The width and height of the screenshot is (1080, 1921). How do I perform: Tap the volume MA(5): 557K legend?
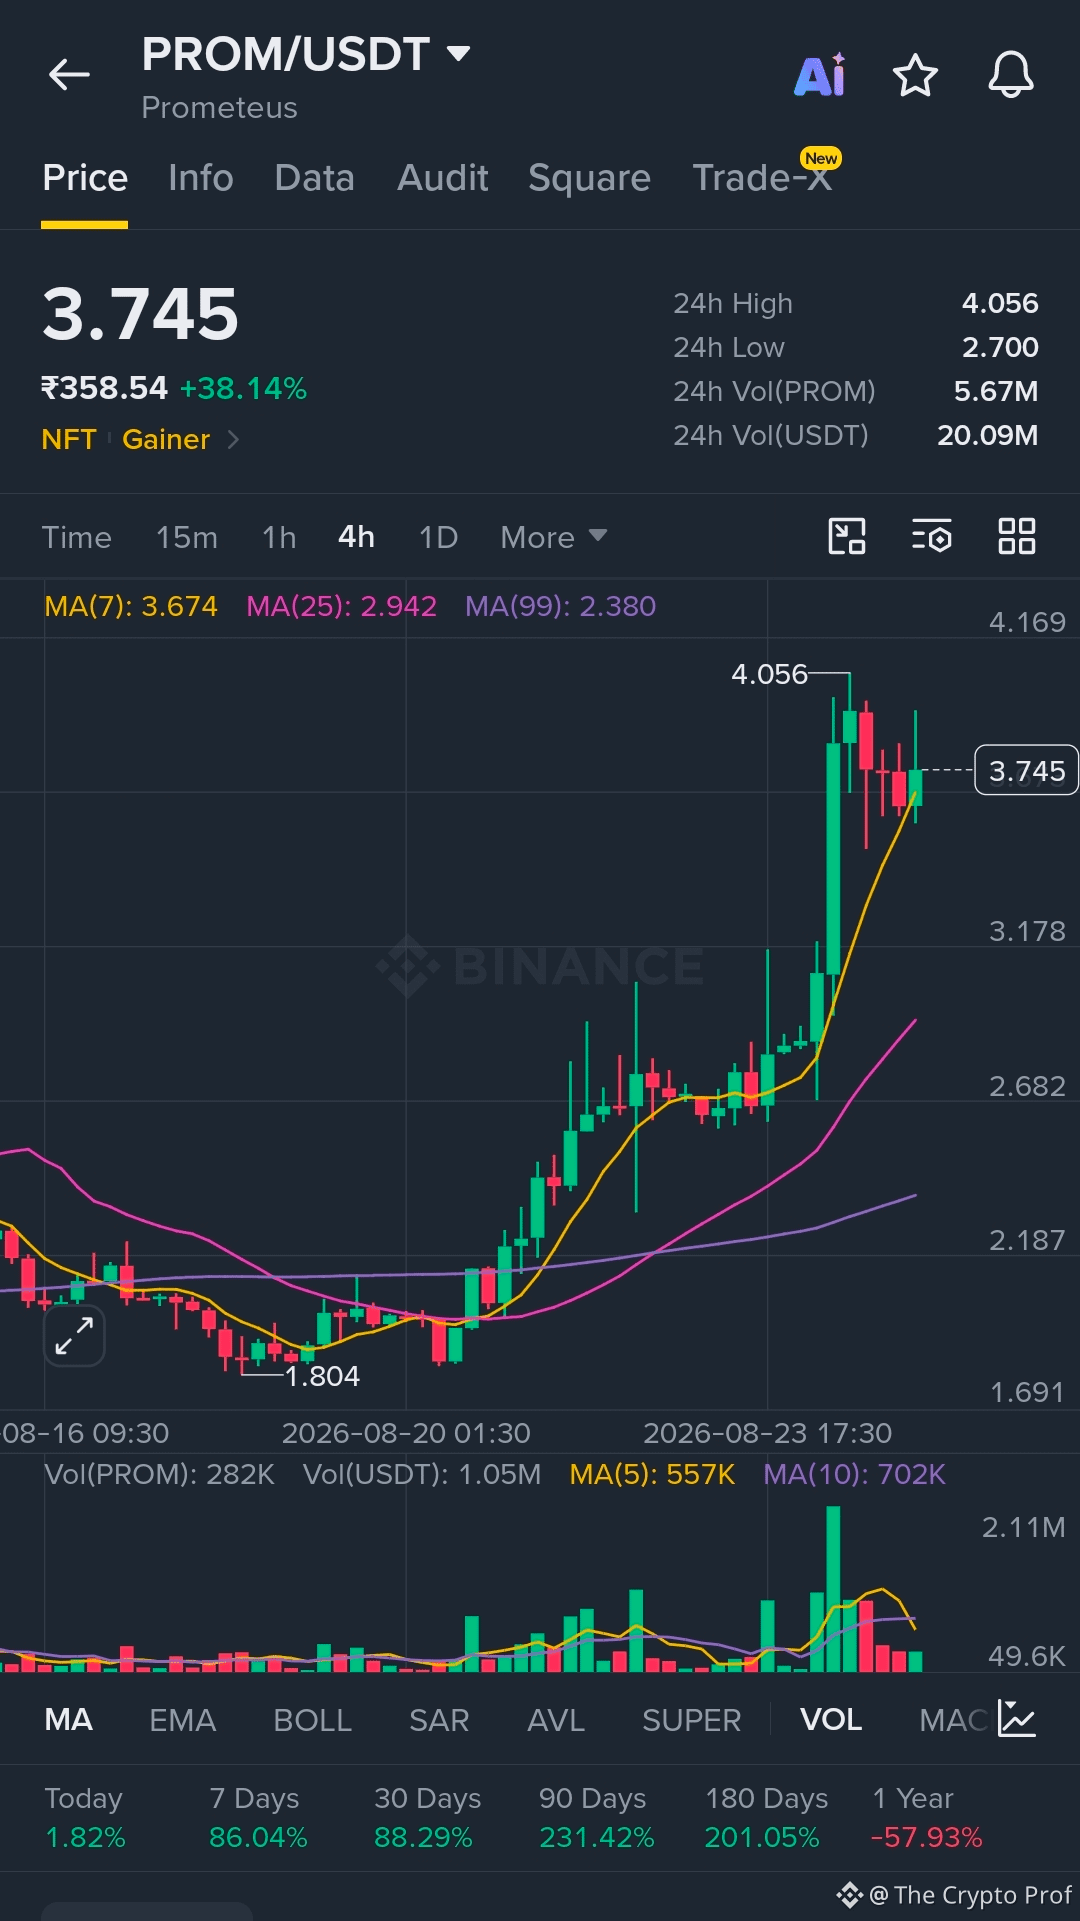pos(652,1474)
